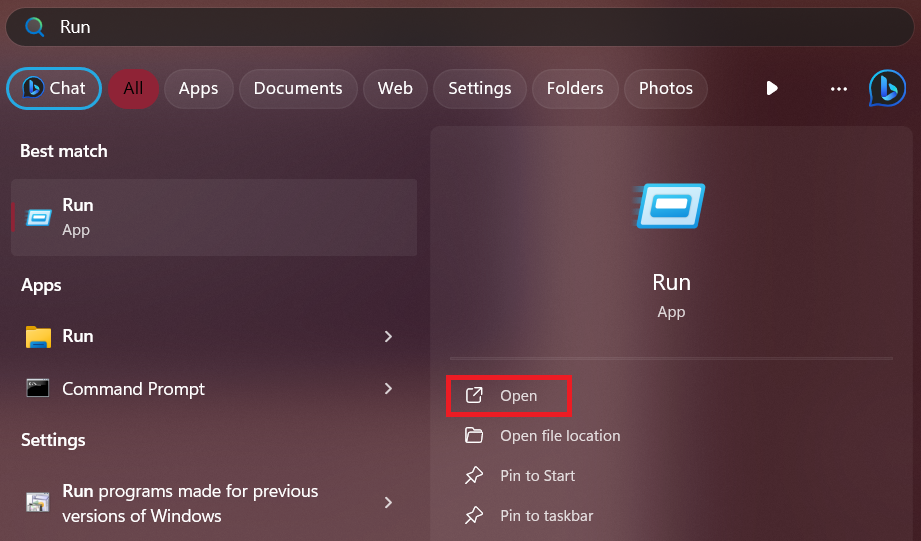The image size is (921, 541).
Task: Click the Command Prompt icon
Action: [x=38, y=389]
